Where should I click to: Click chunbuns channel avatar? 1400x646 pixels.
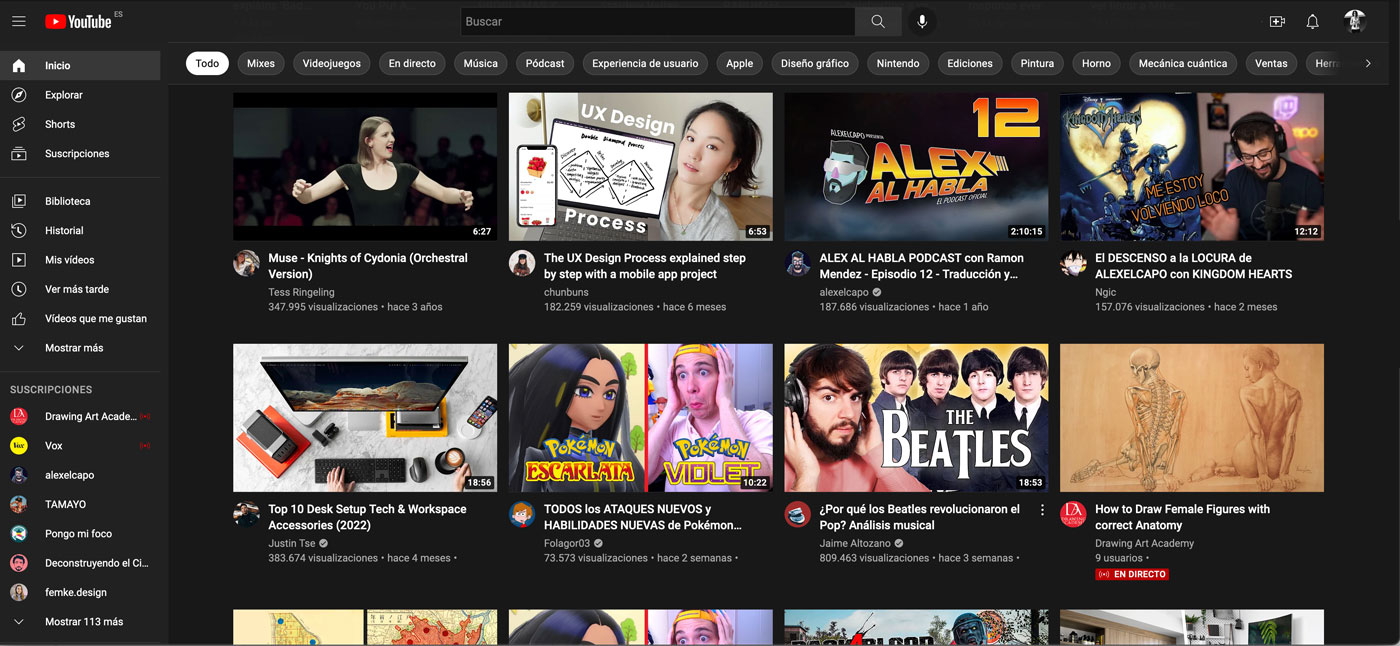pos(522,263)
